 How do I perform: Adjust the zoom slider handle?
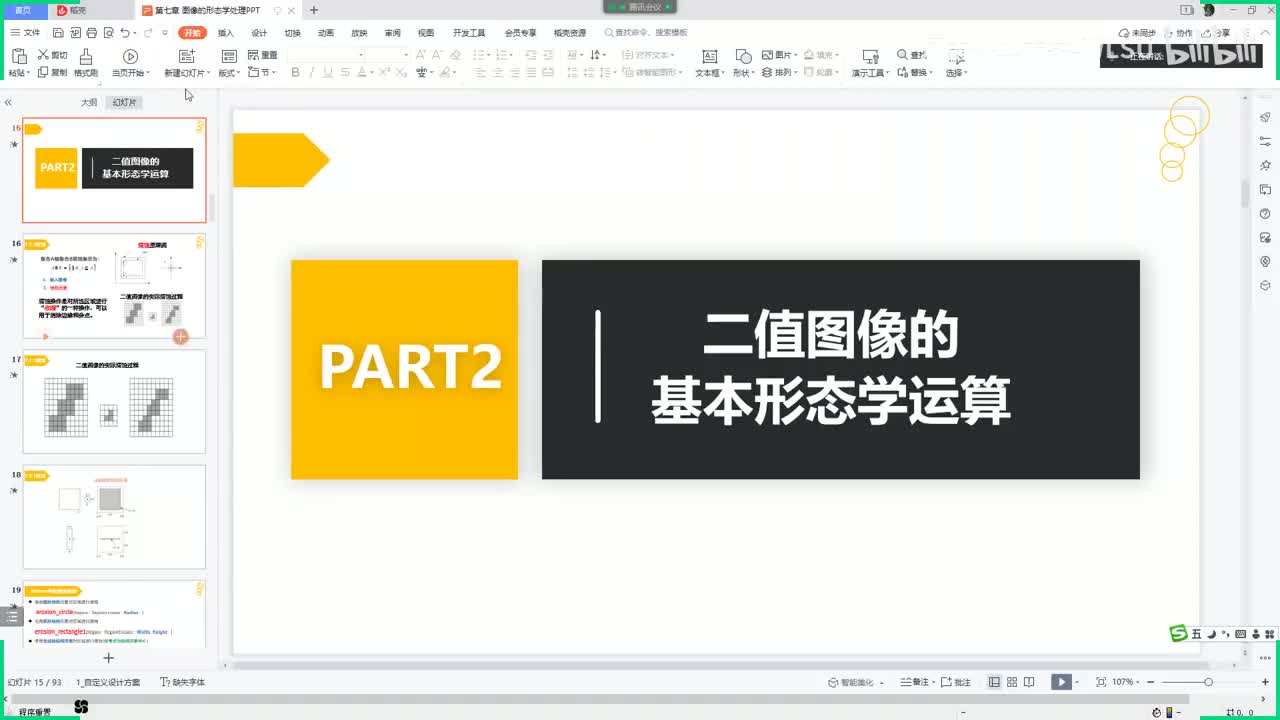pyautogui.click(x=1208, y=682)
